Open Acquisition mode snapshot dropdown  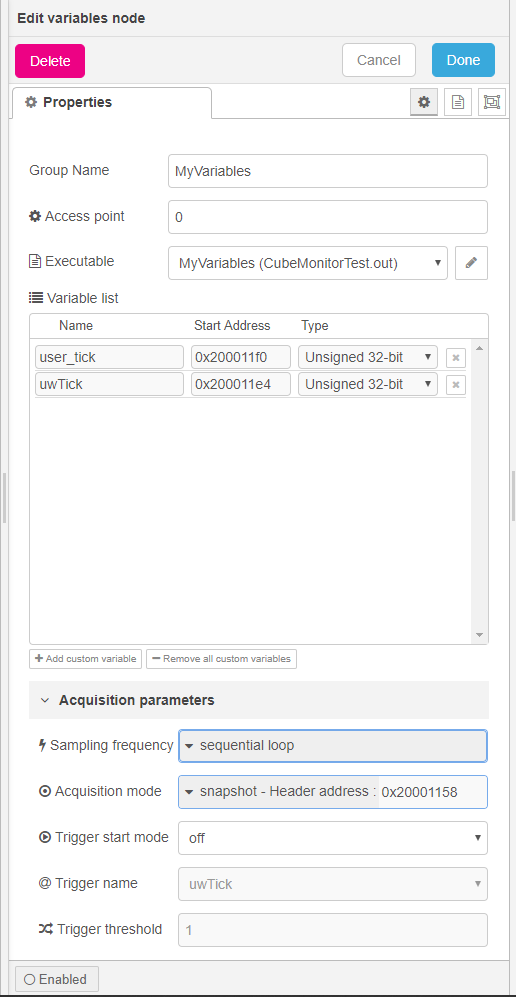click(279, 792)
